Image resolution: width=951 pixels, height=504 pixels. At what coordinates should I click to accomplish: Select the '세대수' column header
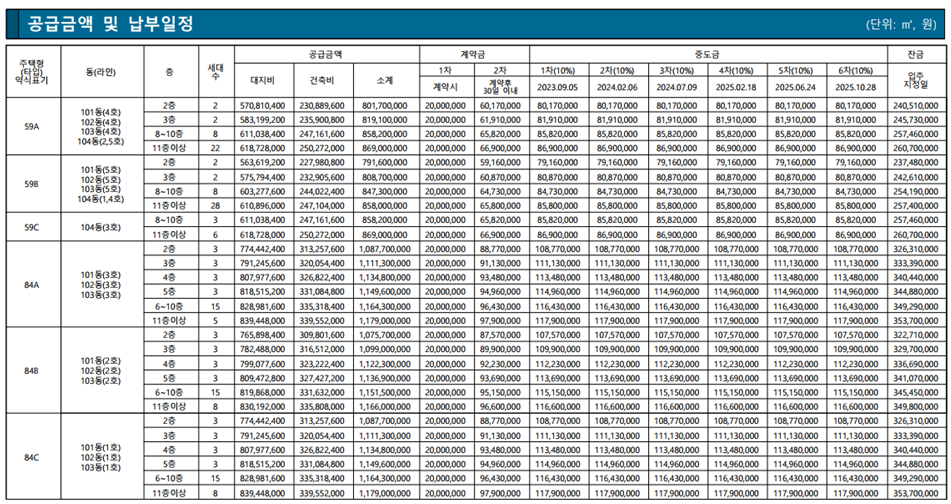click(x=215, y=72)
